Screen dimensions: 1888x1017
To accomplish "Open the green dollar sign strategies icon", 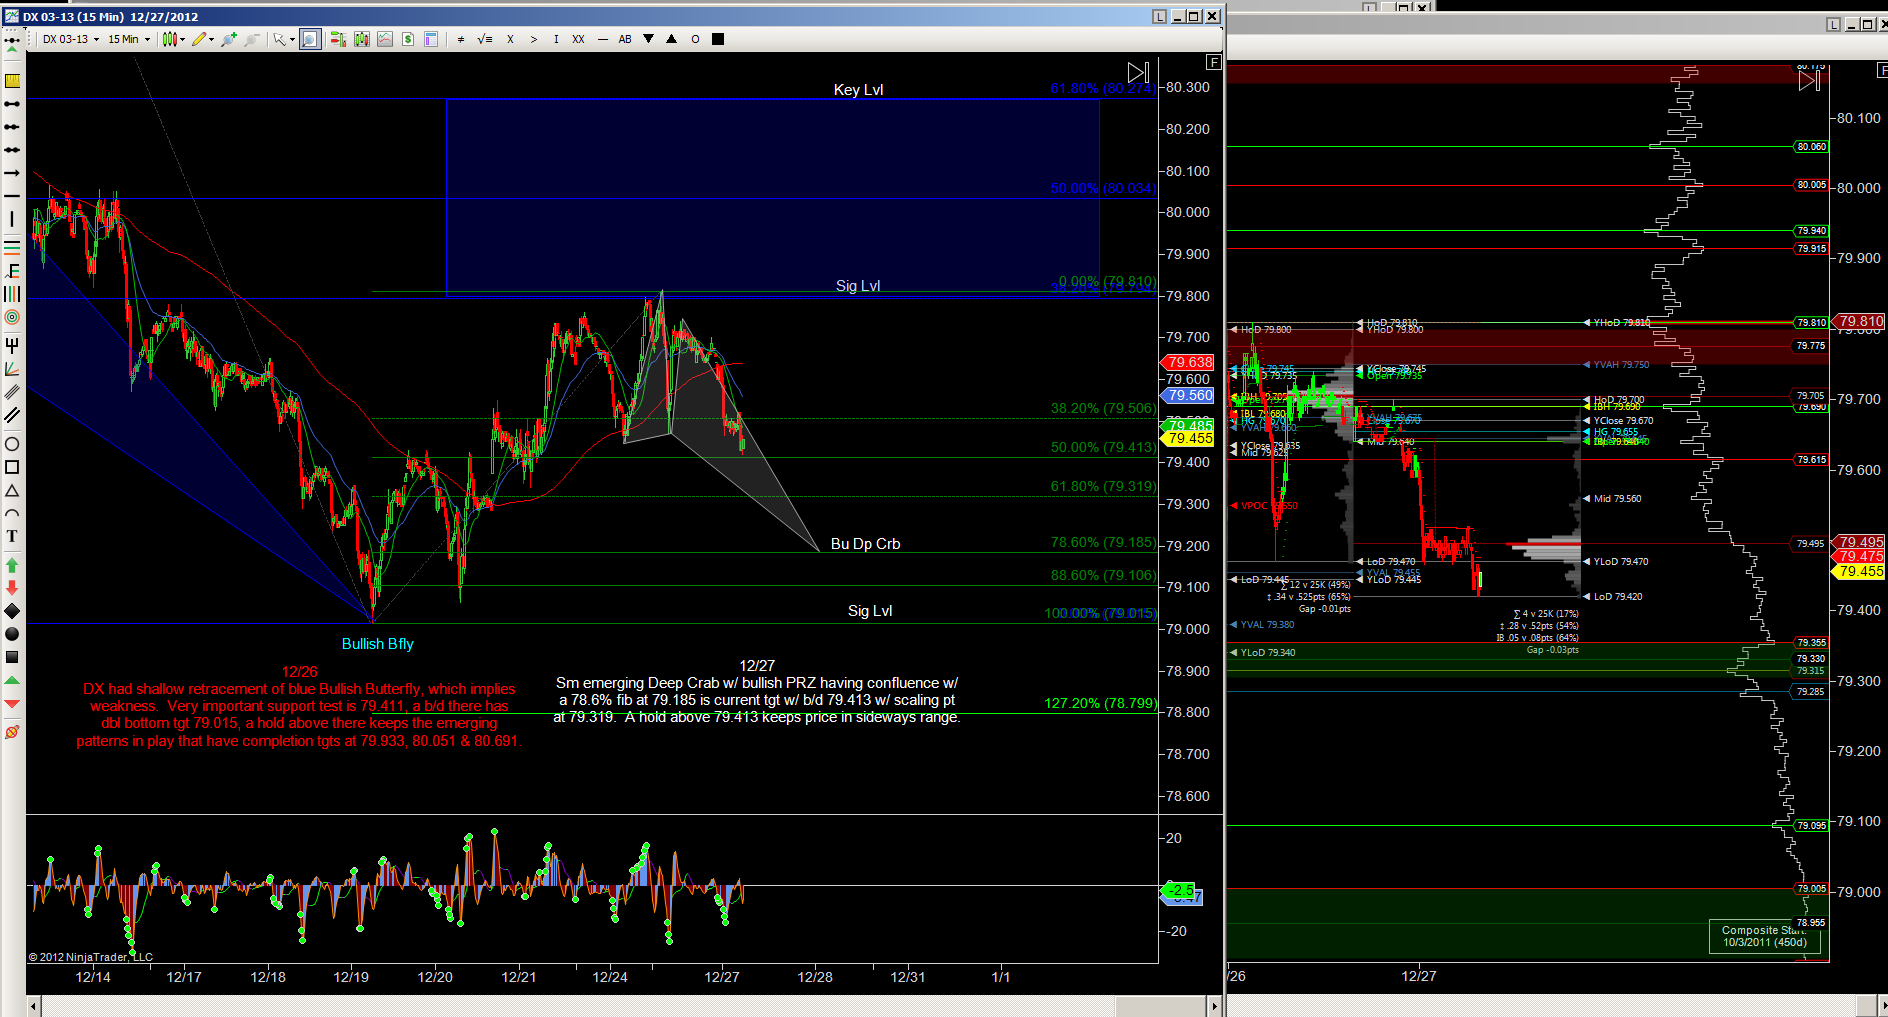I will (x=408, y=39).
